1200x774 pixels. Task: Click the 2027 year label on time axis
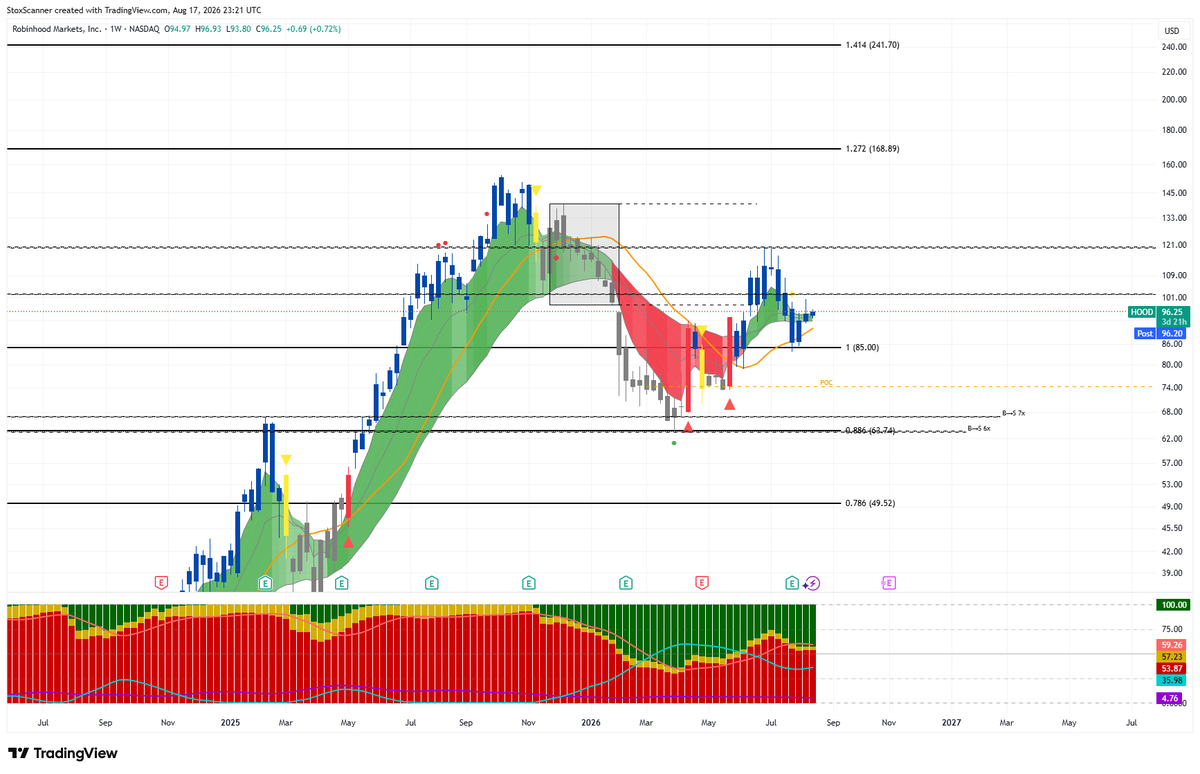click(x=951, y=721)
